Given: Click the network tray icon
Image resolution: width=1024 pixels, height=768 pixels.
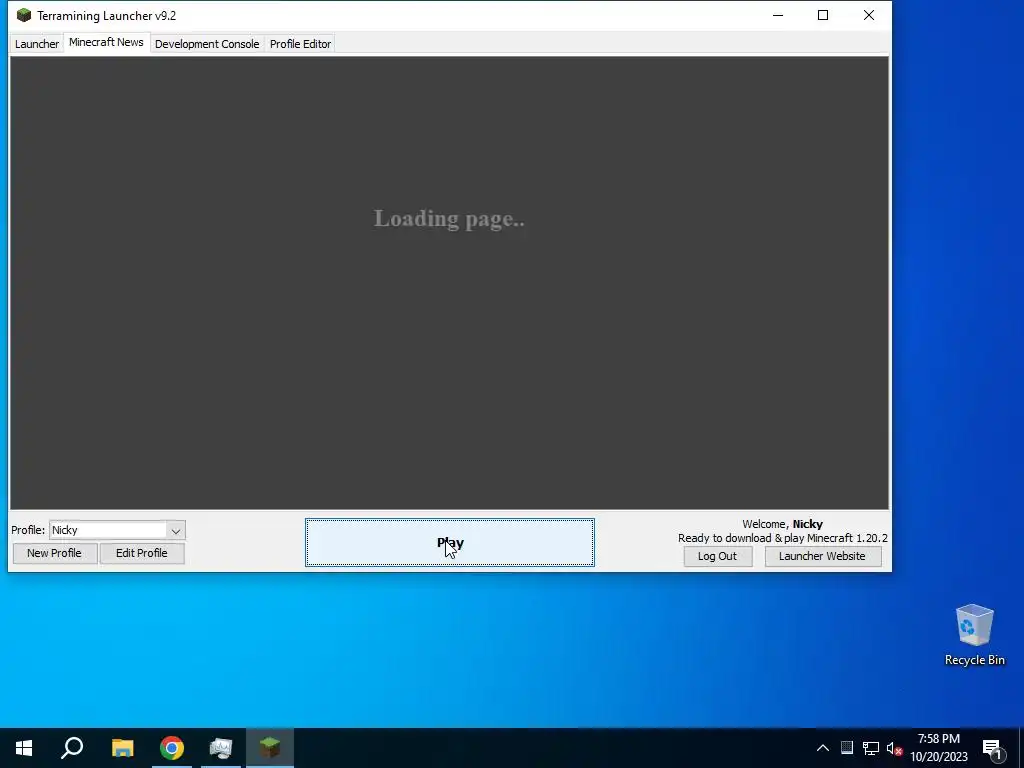Looking at the screenshot, I should 871,748.
